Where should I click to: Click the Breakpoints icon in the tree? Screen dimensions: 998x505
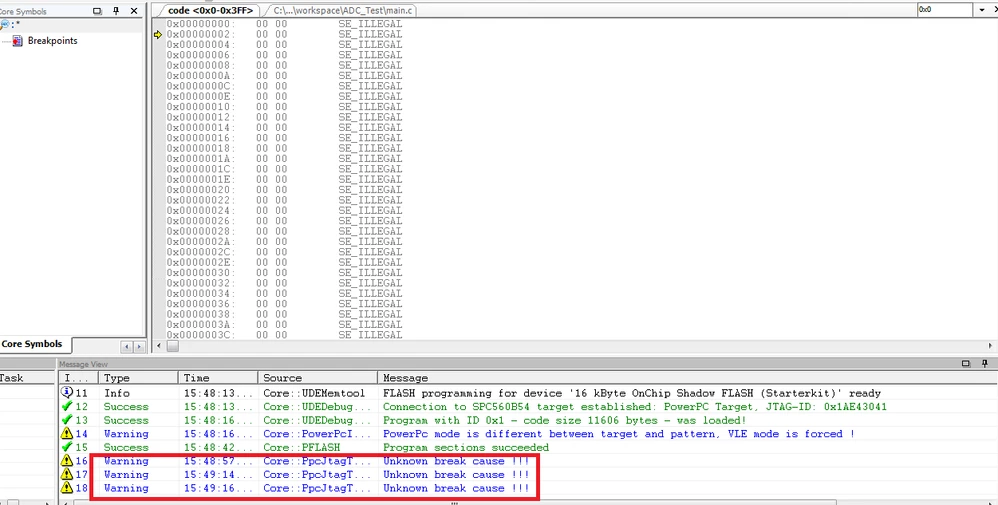click(x=18, y=41)
